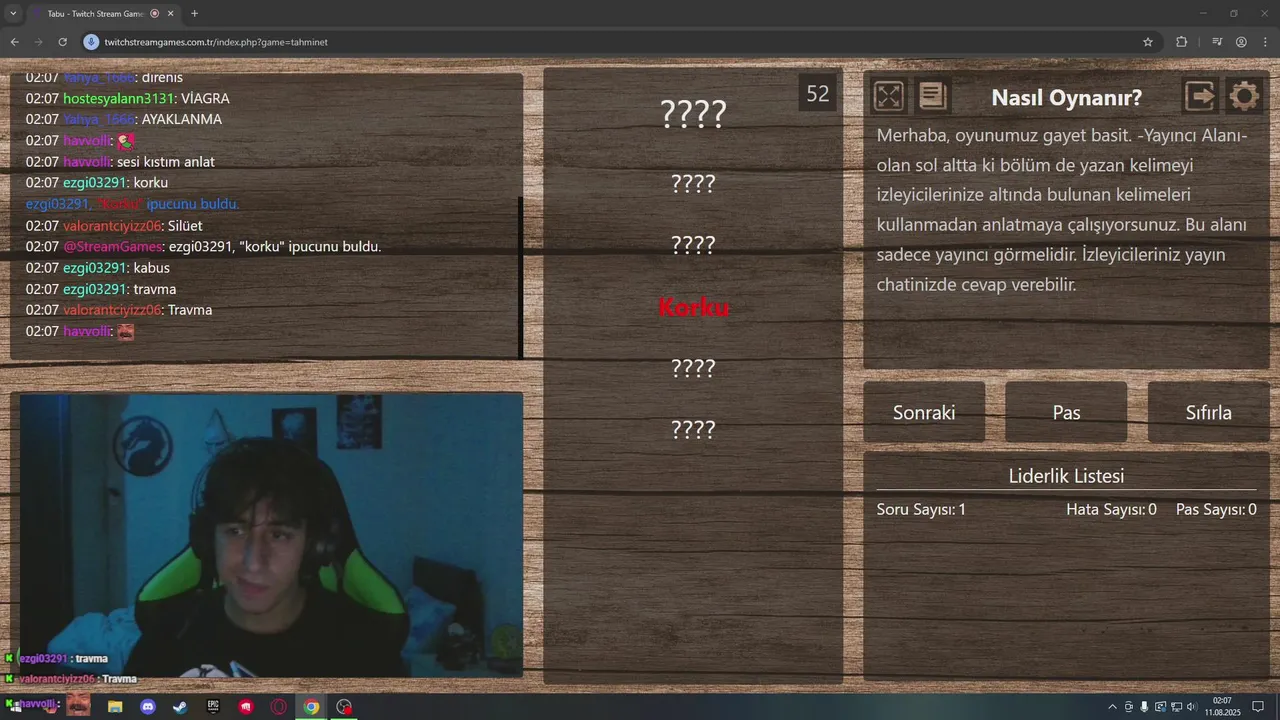1280x720 pixels.
Task: Open Epic Games Launcher from taskbar
Action: (213, 707)
